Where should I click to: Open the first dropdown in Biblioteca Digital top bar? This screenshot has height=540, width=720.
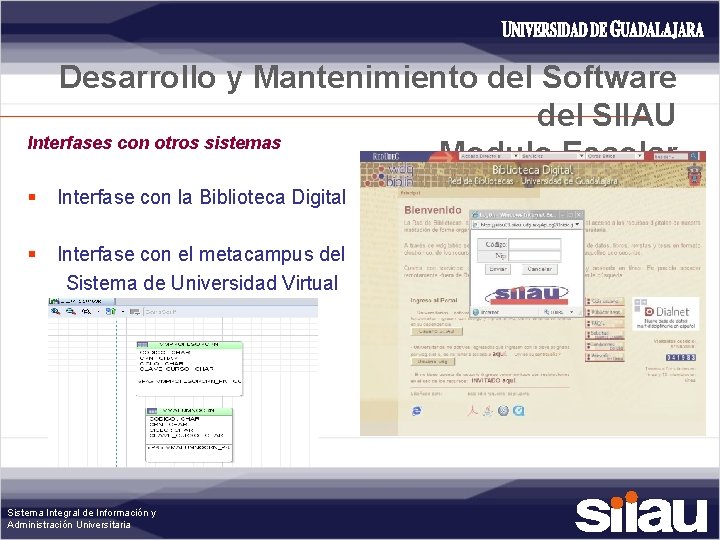pyautogui.click(x=489, y=156)
